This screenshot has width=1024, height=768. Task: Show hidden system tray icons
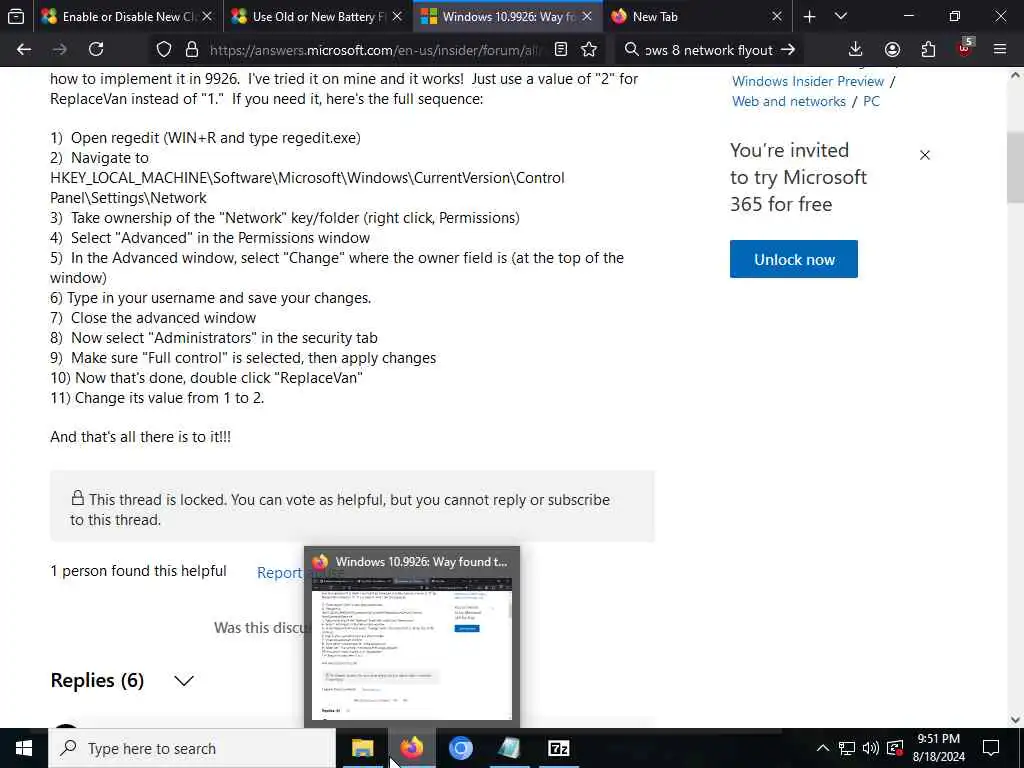click(x=823, y=748)
